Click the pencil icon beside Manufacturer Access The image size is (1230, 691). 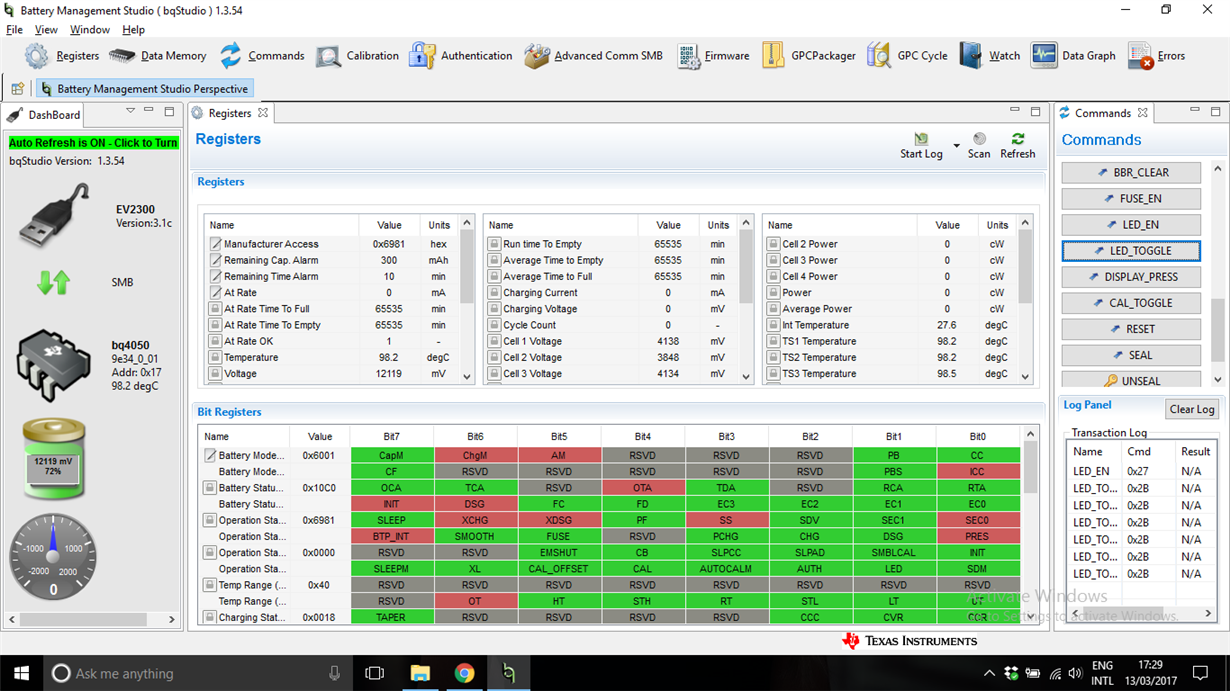click(x=215, y=244)
